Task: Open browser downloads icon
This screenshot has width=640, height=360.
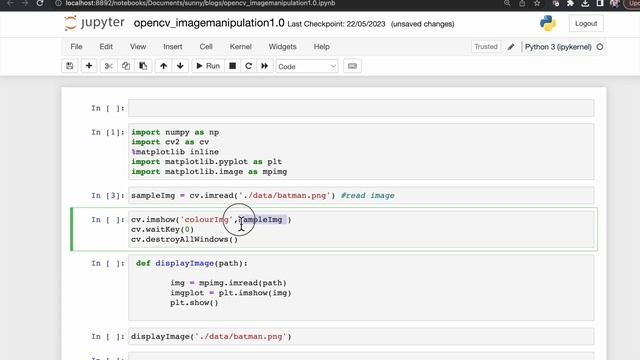Action: [585, 3]
